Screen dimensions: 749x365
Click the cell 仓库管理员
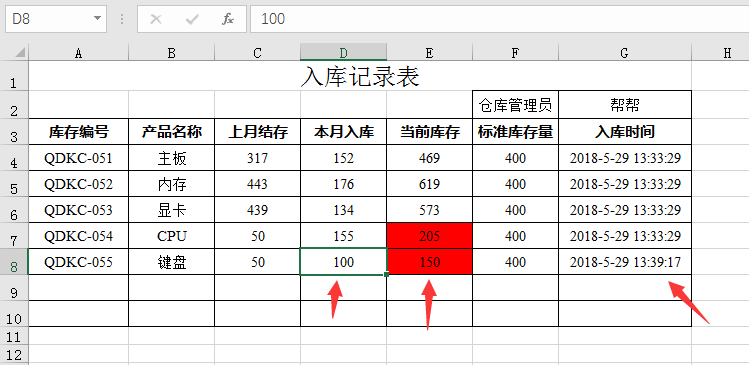pos(515,105)
